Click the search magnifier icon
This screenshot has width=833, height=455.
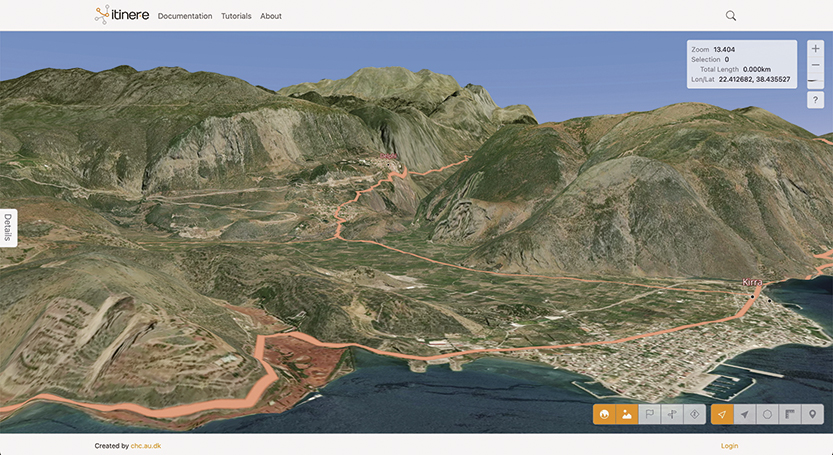pos(731,16)
